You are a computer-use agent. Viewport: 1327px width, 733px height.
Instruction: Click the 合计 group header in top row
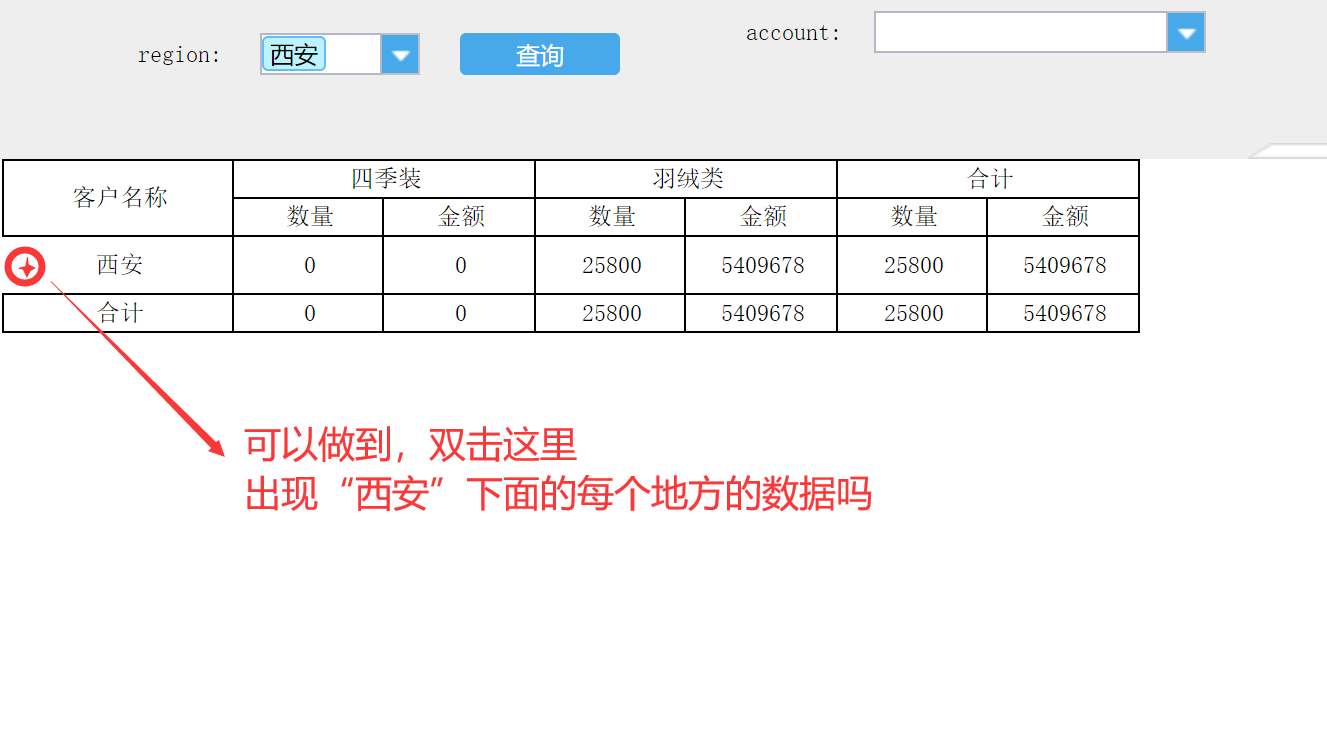point(988,179)
